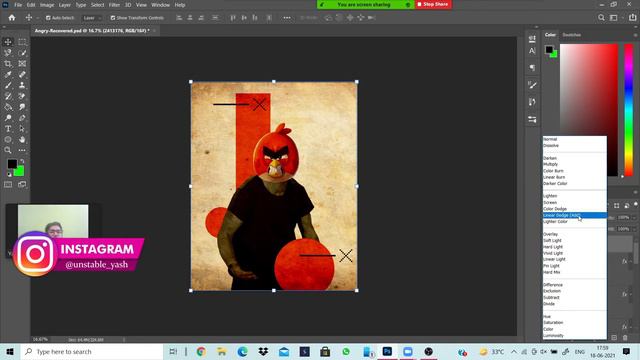The height and width of the screenshot is (360, 640).
Task: Open the Layer auto-select dropdown
Action: (x=92, y=18)
